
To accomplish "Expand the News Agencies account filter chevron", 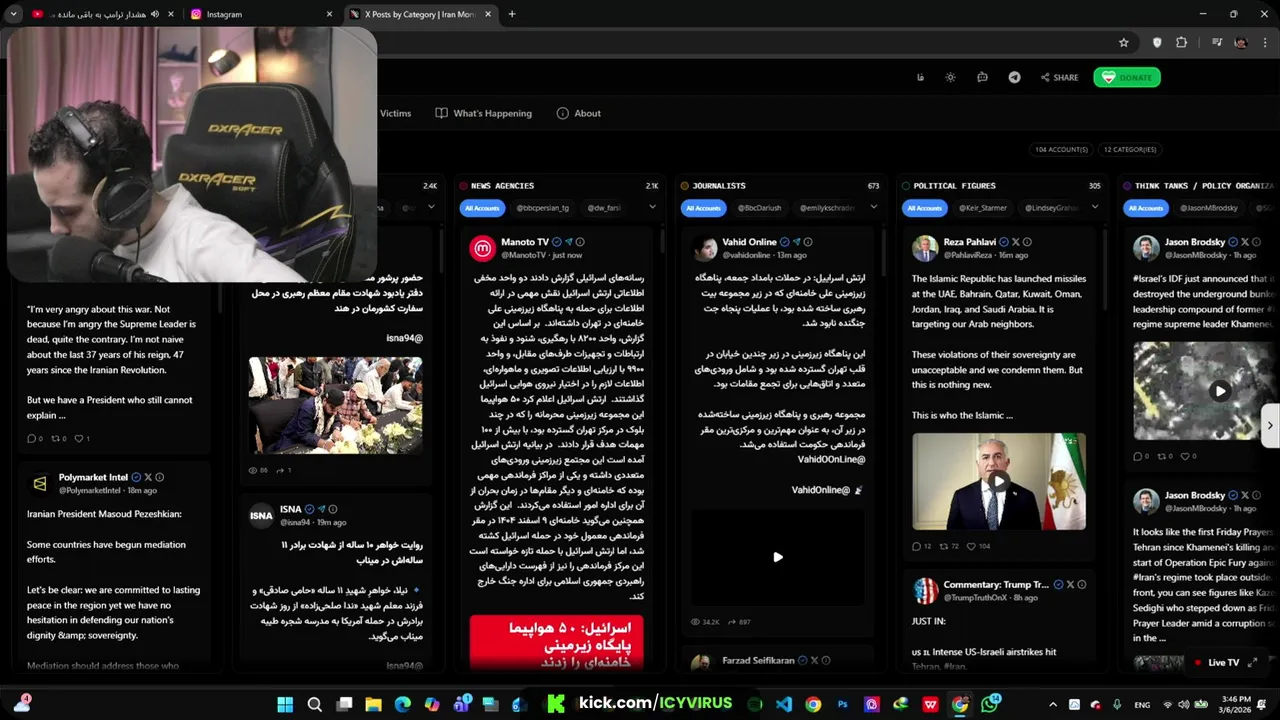I will click(x=652, y=207).
